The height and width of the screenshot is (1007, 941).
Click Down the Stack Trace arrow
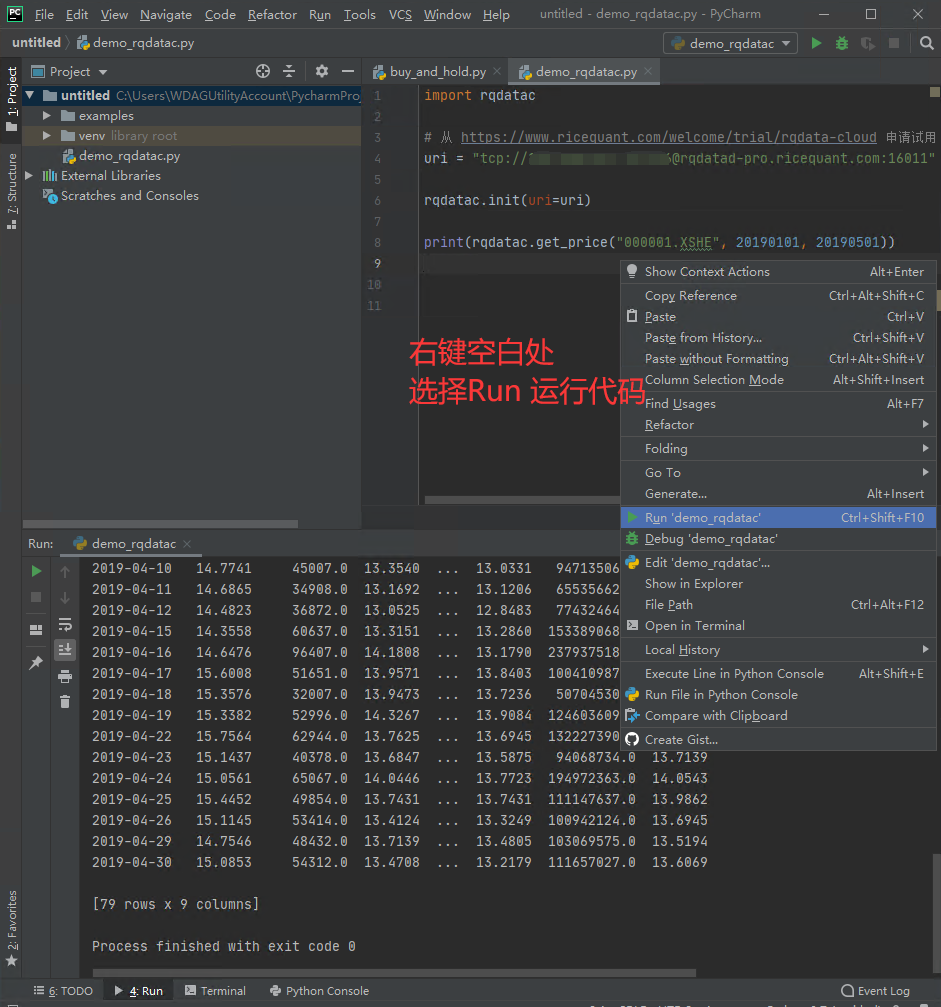[65, 597]
